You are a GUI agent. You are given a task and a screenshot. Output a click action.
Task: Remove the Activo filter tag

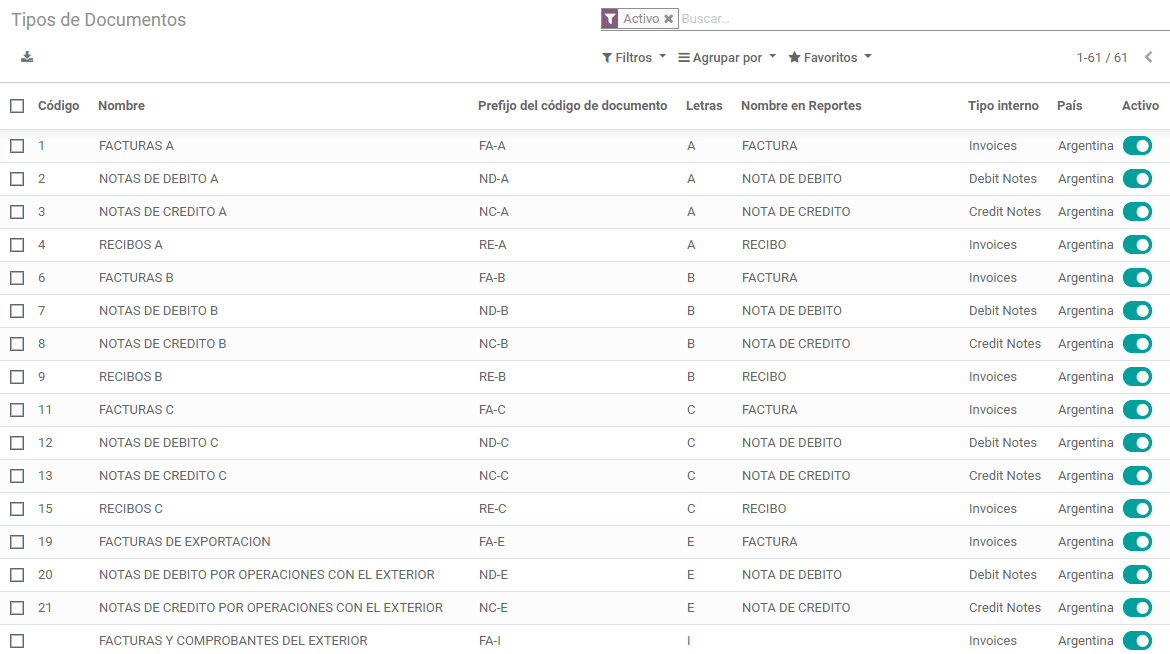tap(668, 19)
